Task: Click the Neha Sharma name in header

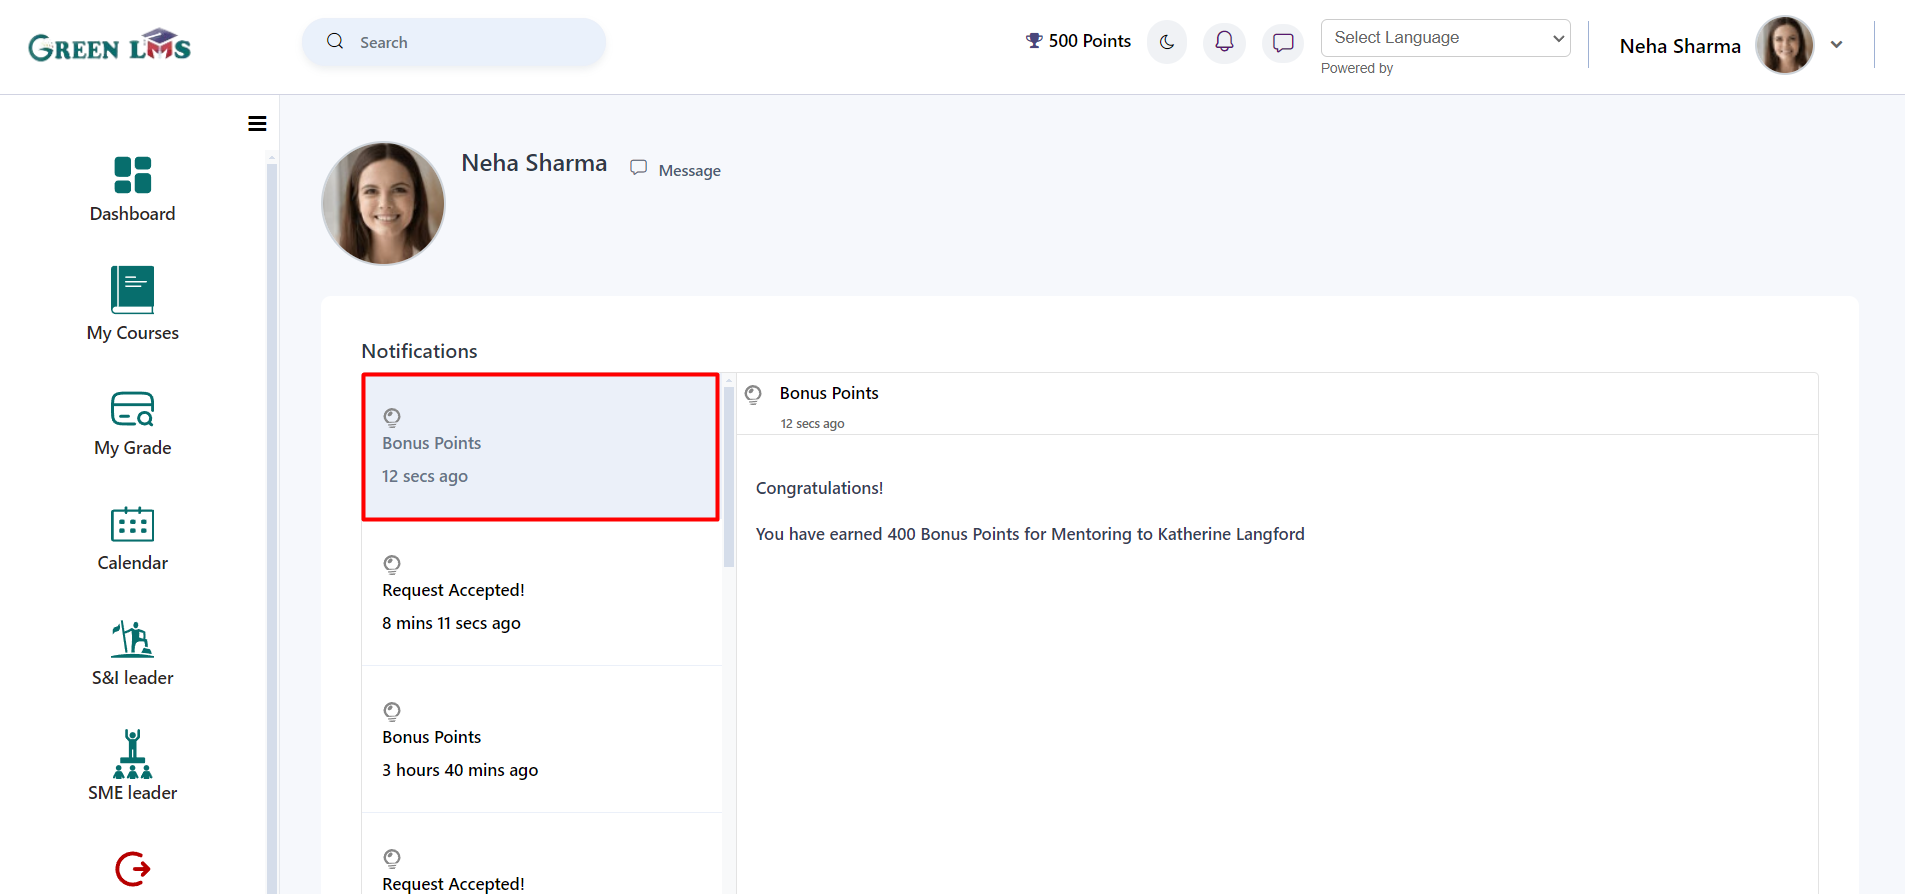Action: click(x=1680, y=46)
